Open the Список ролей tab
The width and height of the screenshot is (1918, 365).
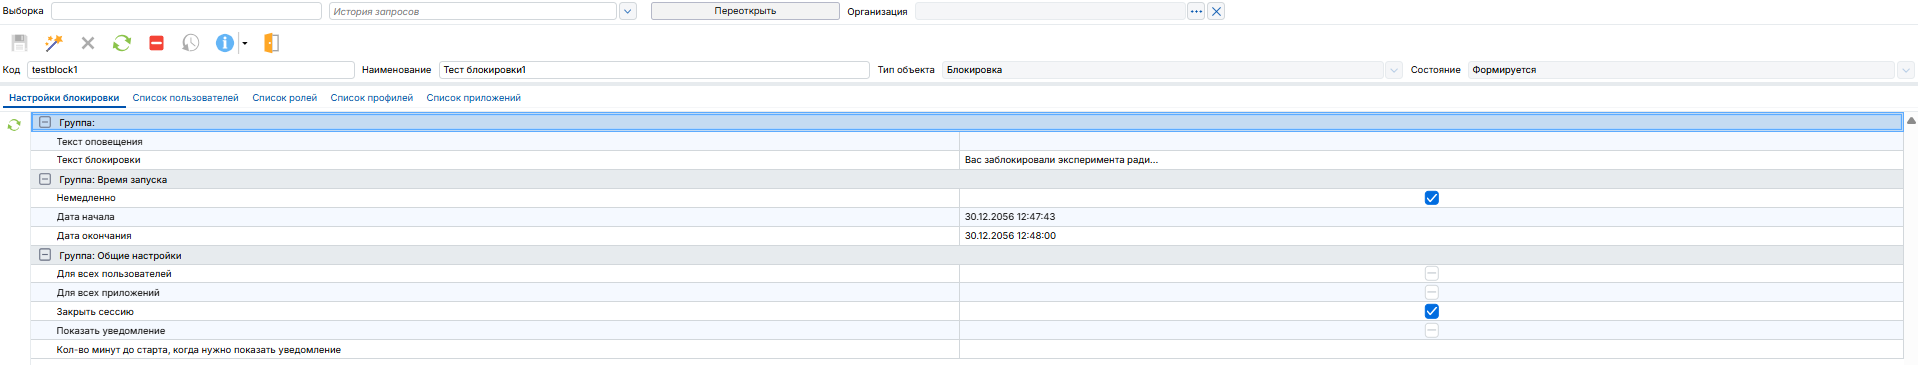point(284,98)
